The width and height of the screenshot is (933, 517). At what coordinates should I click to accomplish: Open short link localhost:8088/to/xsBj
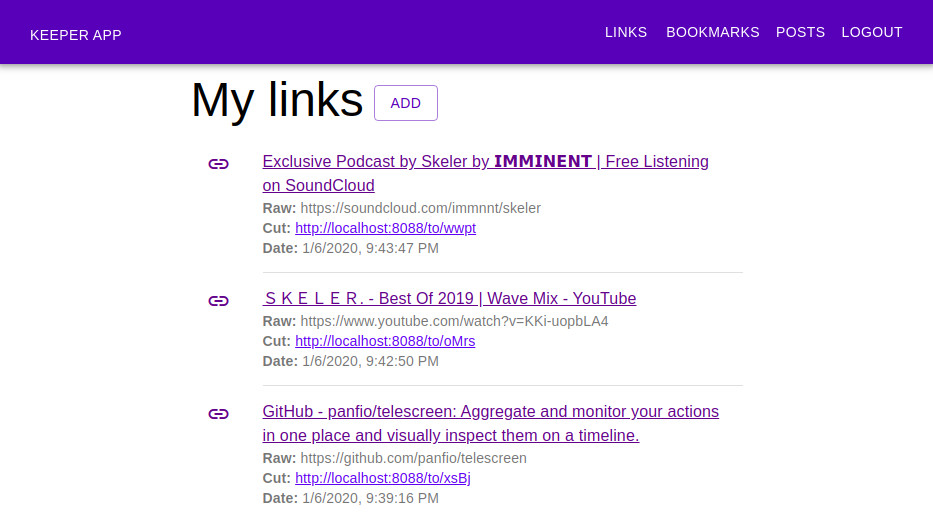pyautogui.click(x=383, y=478)
